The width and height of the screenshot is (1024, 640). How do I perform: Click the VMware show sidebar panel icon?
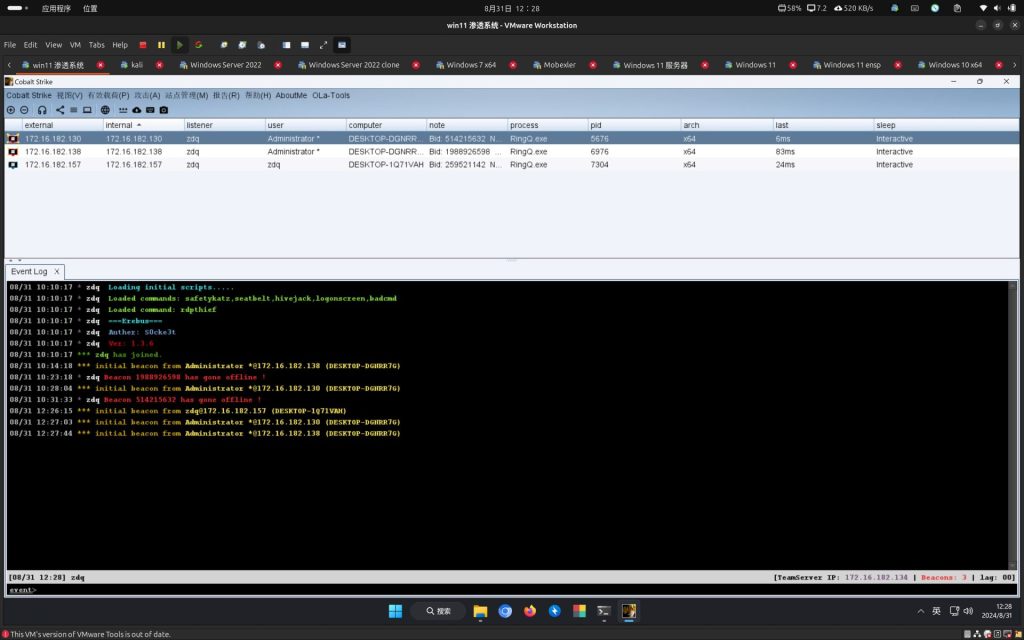click(286, 45)
